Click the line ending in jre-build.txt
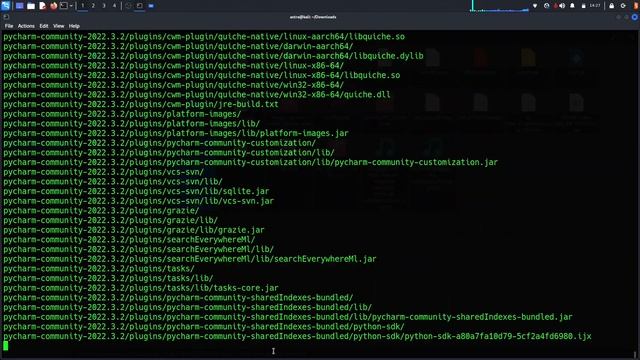This screenshot has height=360, width=640. pyautogui.click(x=141, y=104)
